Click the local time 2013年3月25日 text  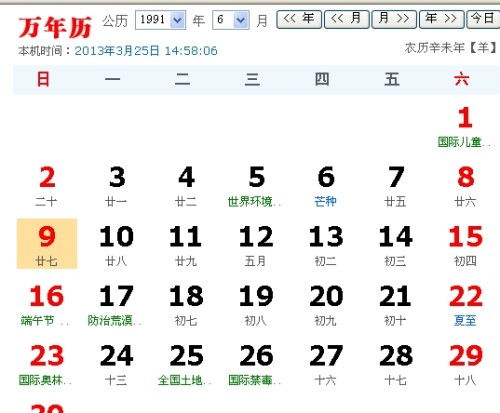tap(146, 51)
